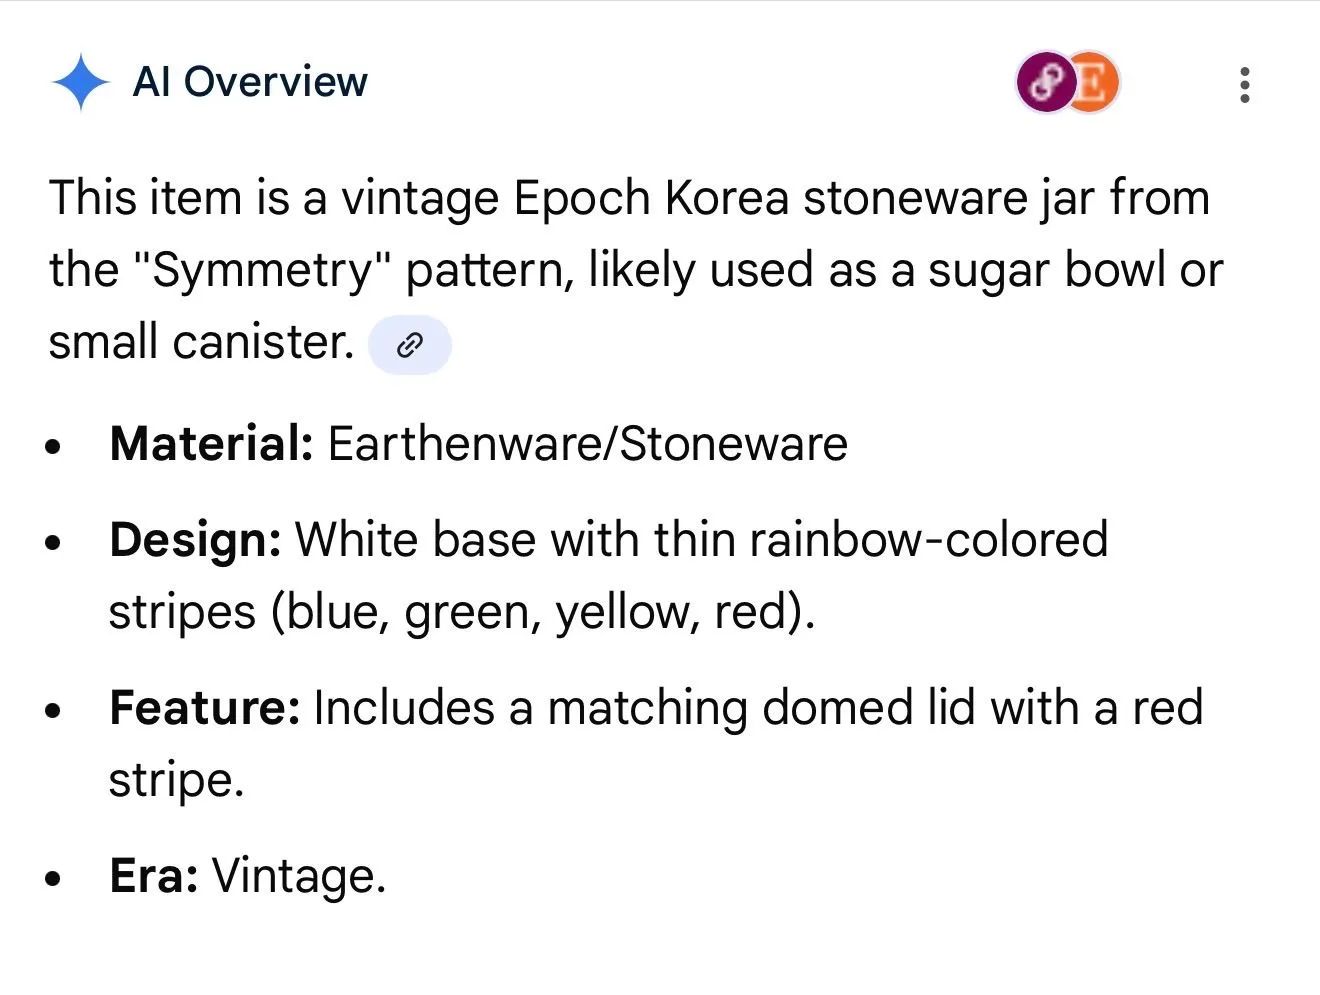
Task: Click the inline link chip after 'small canister.'
Action: pos(410,345)
